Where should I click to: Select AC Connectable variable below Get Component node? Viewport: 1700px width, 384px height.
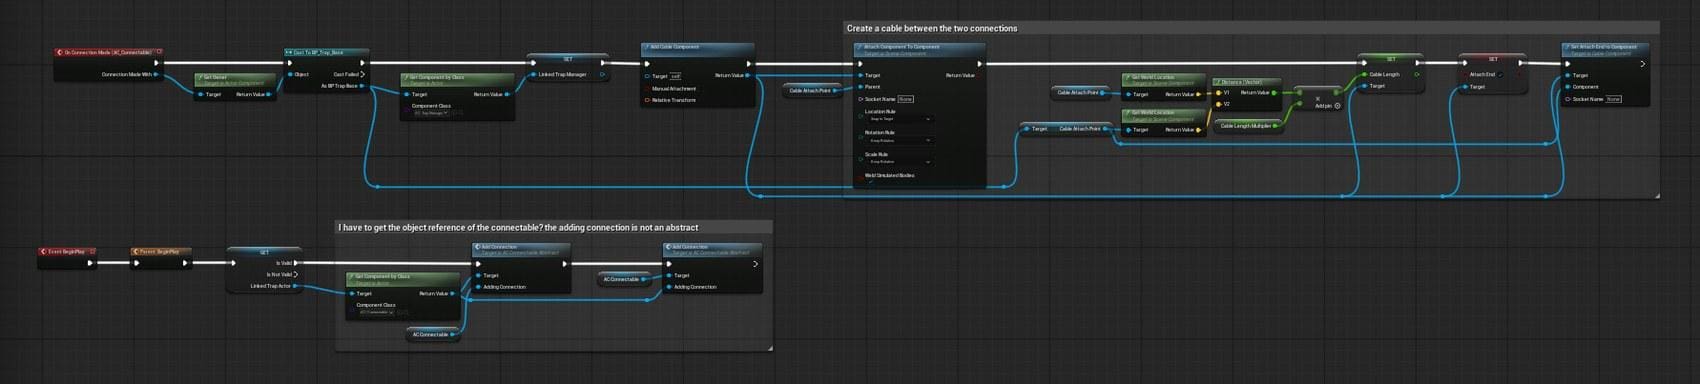coord(433,334)
